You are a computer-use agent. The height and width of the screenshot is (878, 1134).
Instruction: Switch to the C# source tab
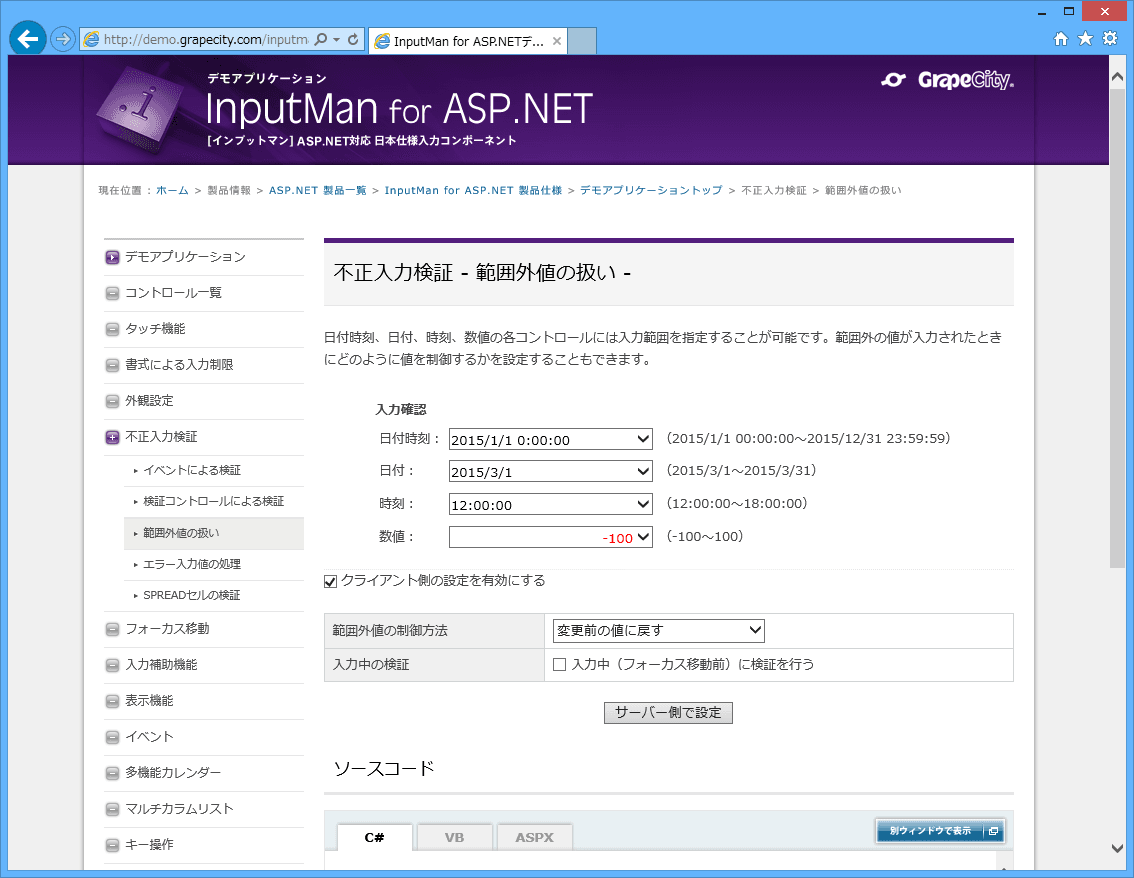(x=375, y=837)
